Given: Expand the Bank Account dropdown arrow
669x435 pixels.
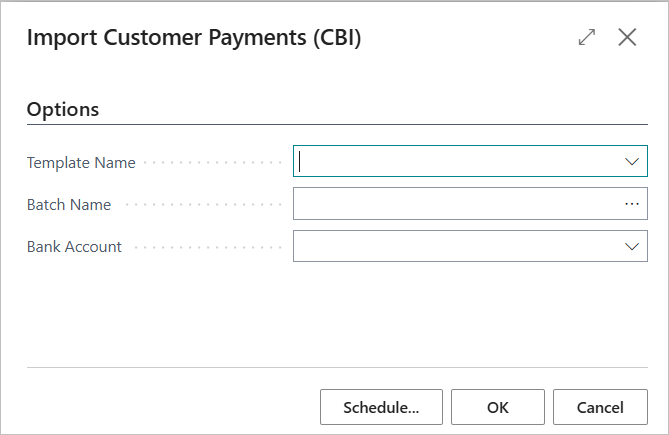Looking at the screenshot, I should 631,246.
